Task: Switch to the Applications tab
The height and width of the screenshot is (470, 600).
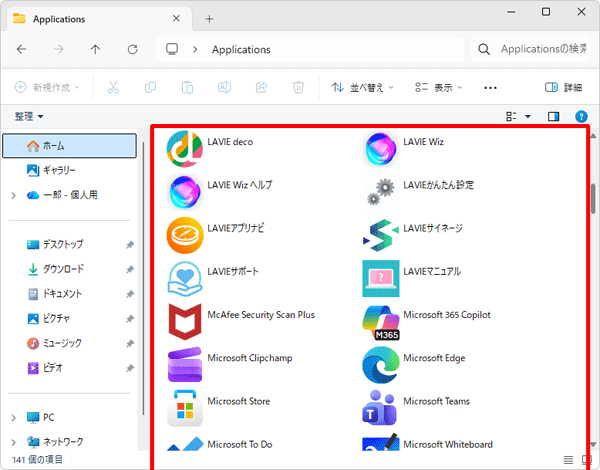Action: (x=99, y=19)
